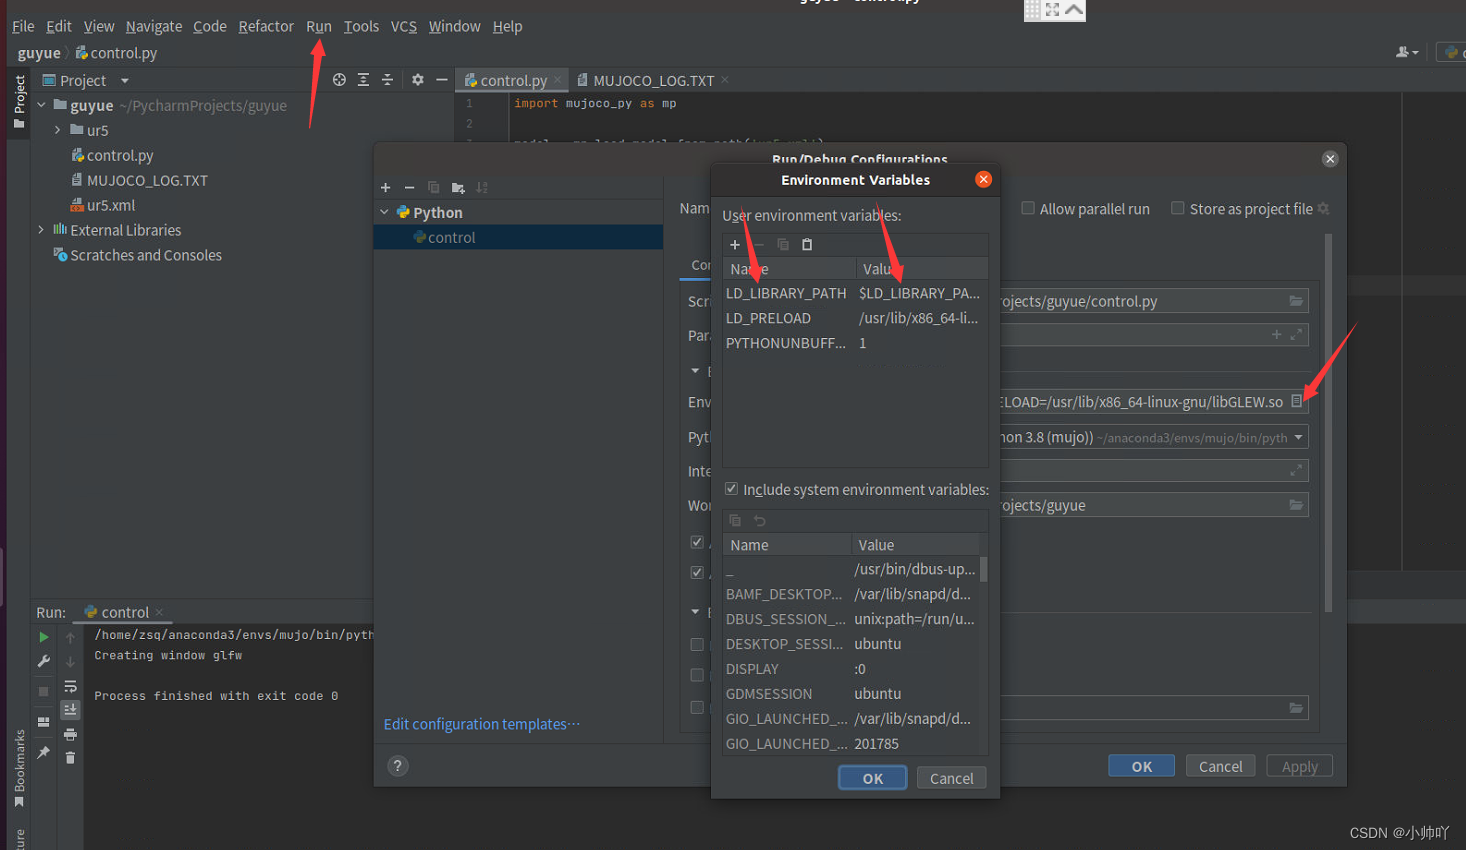The image size is (1466, 850).
Task: Collapse all in Project panel
Action: coord(388,80)
